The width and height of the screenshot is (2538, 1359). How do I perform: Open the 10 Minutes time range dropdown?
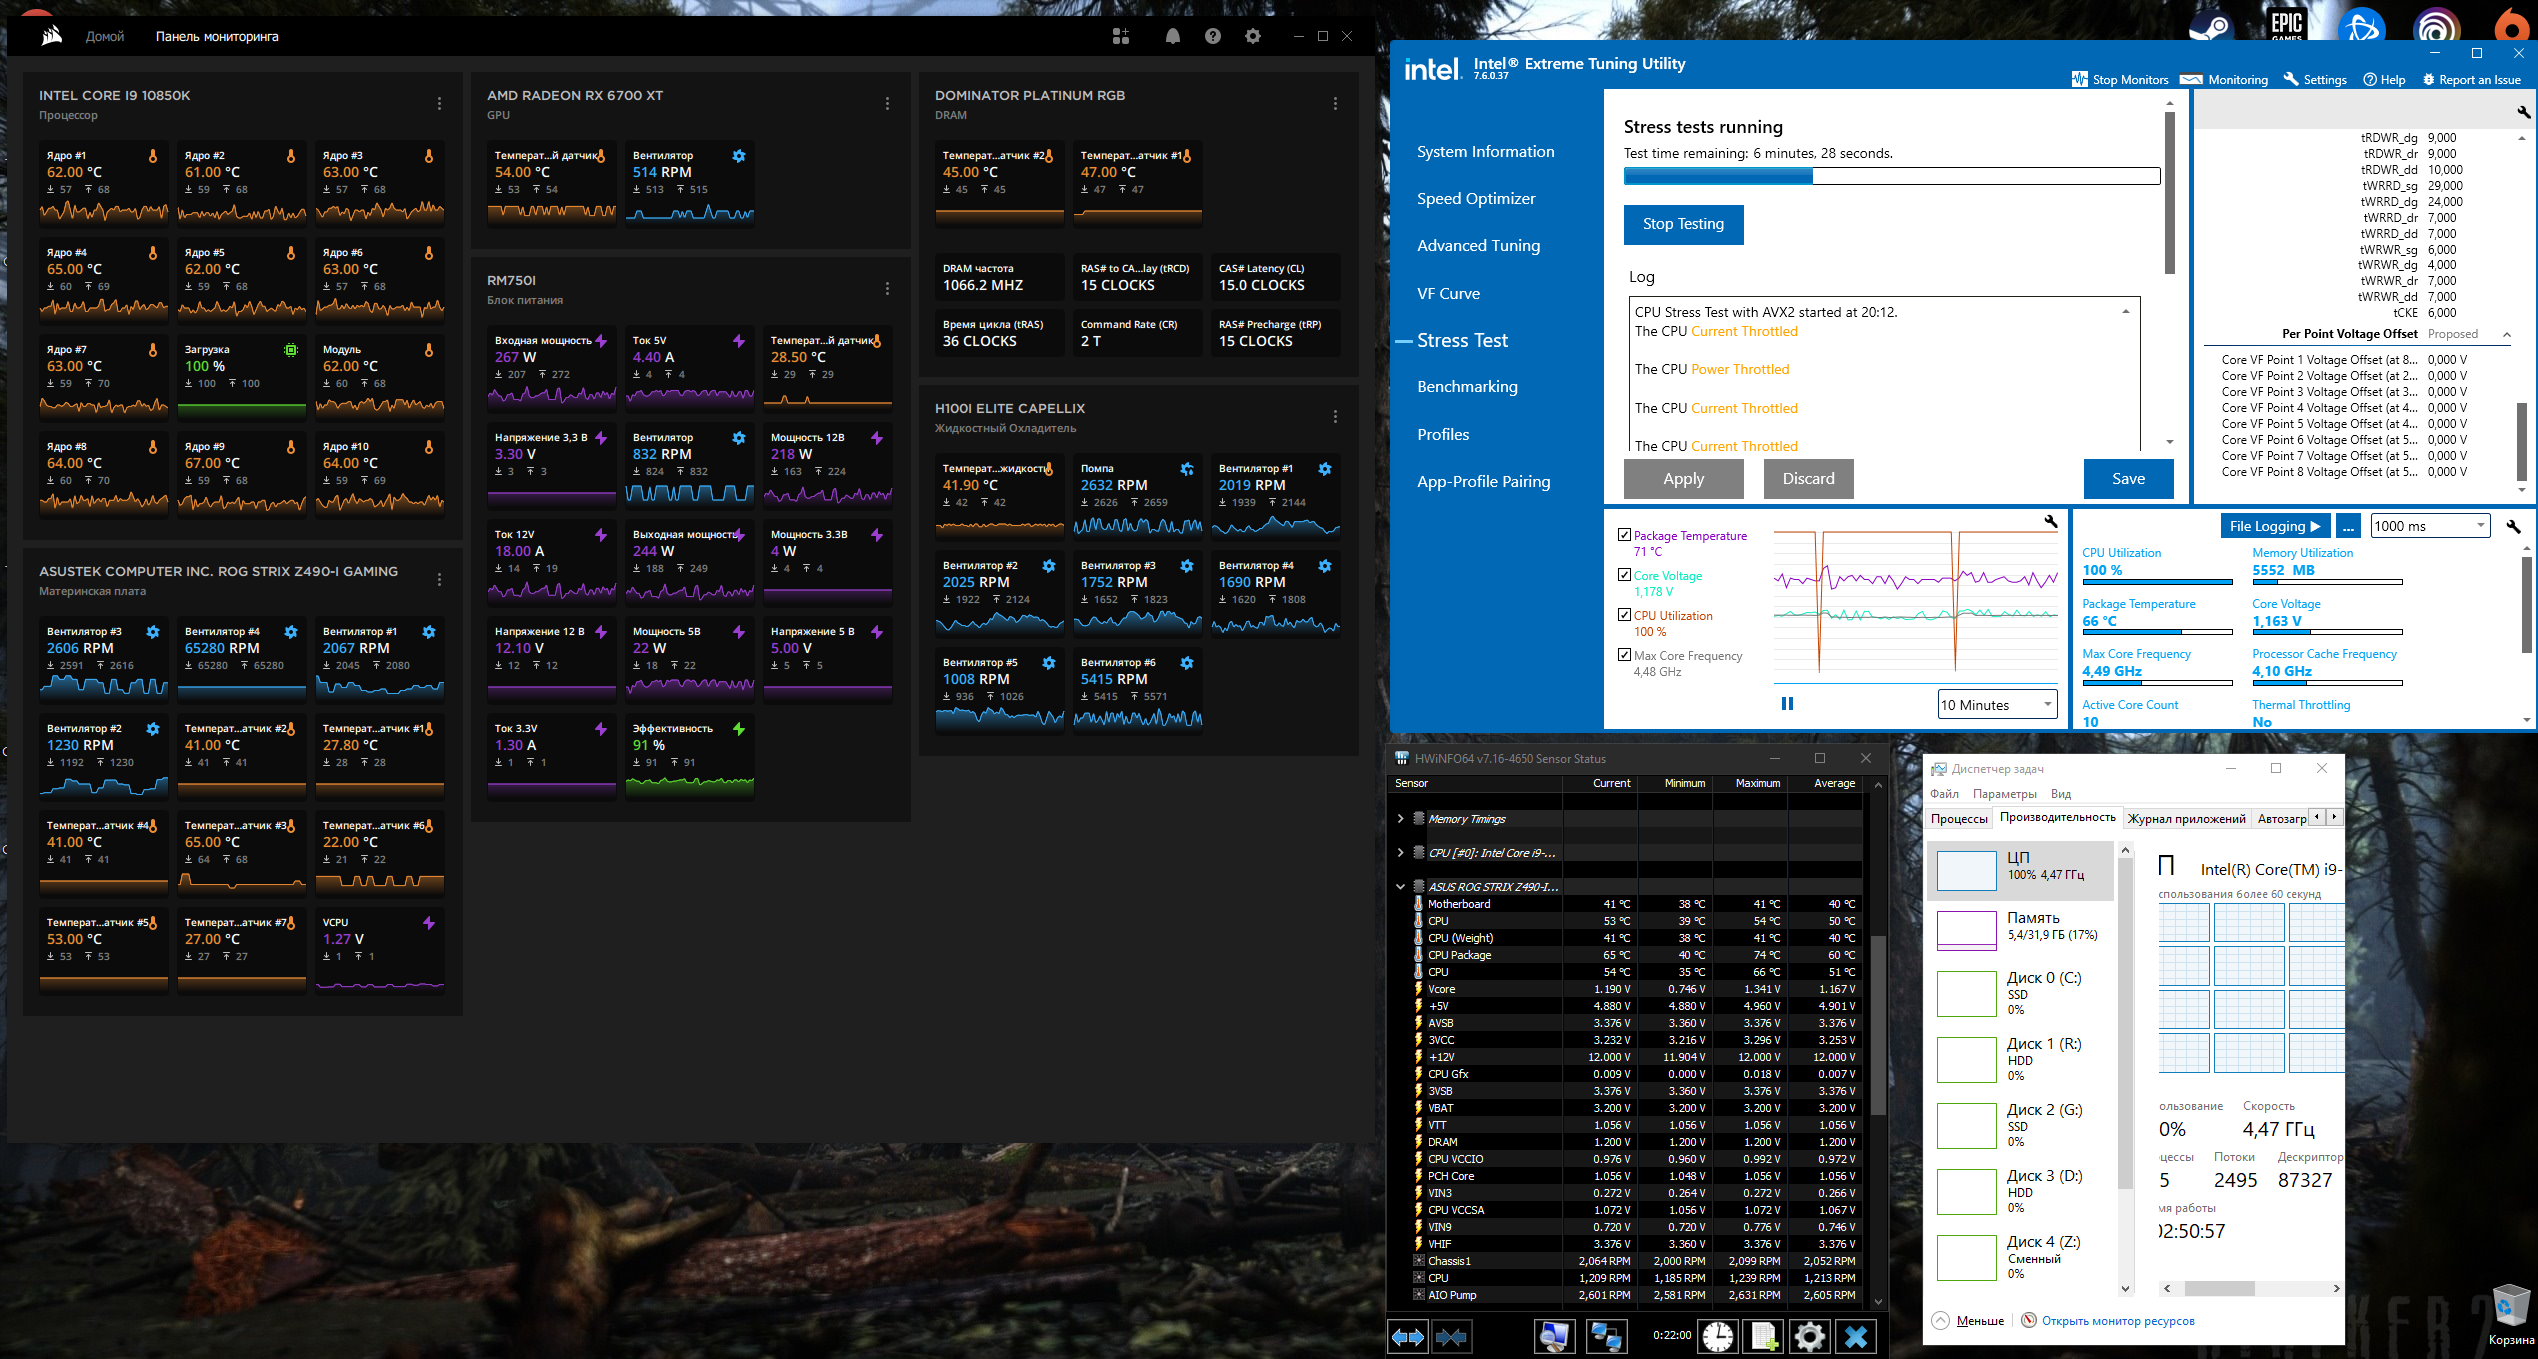click(1996, 705)
